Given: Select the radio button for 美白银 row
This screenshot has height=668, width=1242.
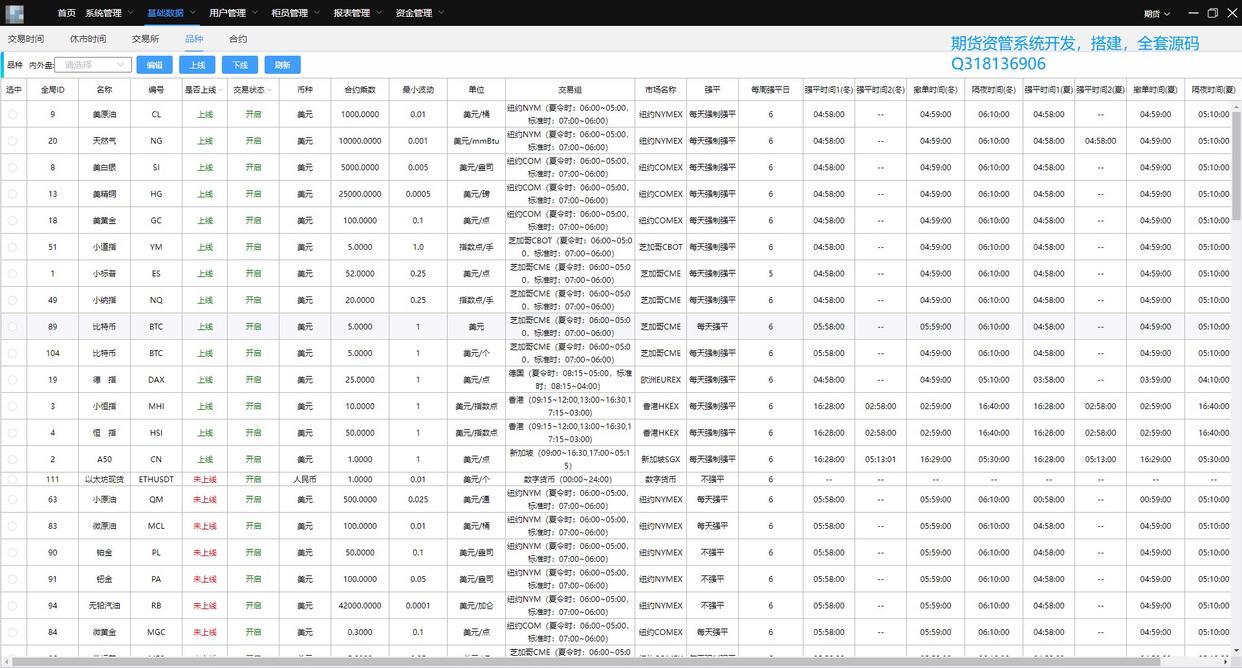Looking at the screenshot, I should tap(13, 167).
